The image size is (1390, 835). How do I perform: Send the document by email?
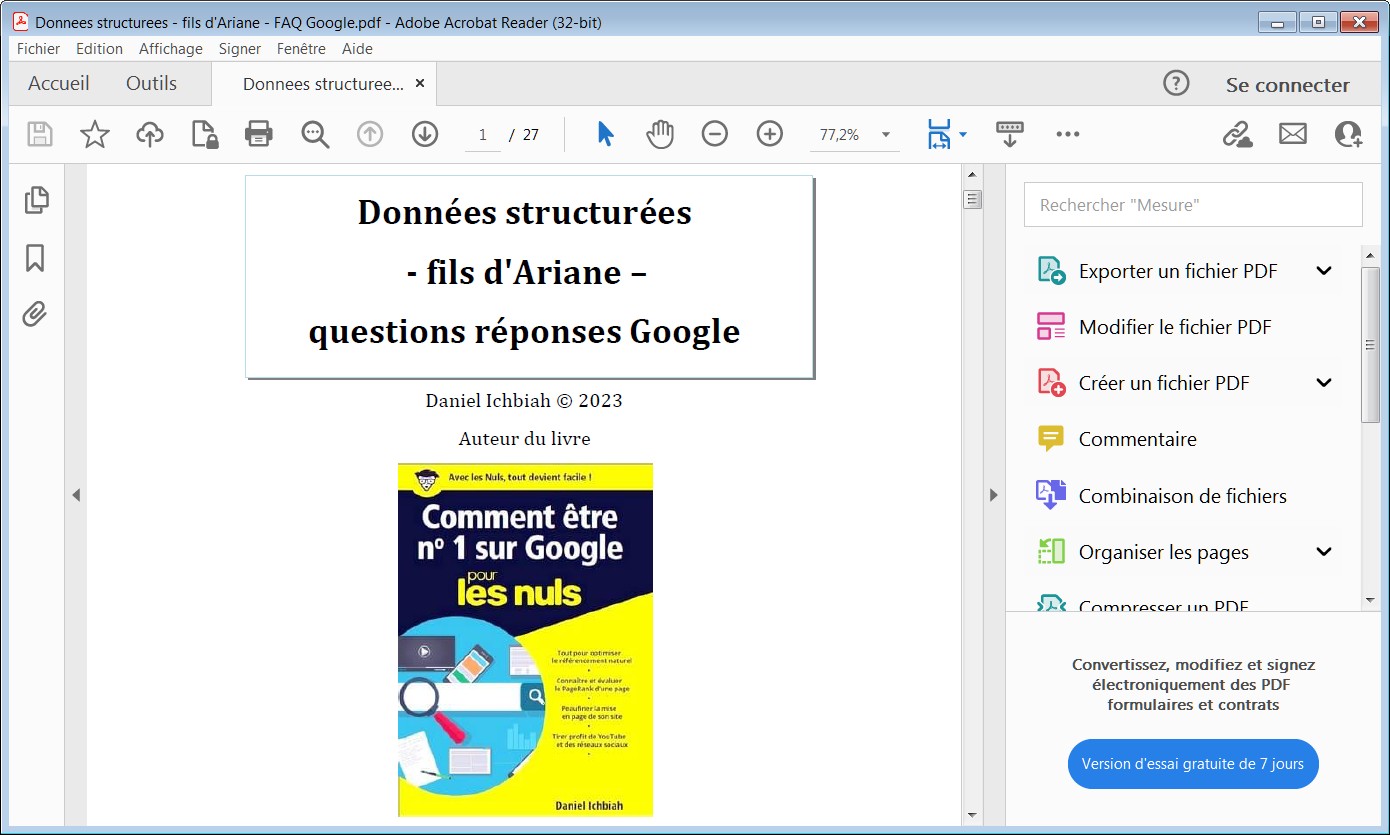point(1293,134)
